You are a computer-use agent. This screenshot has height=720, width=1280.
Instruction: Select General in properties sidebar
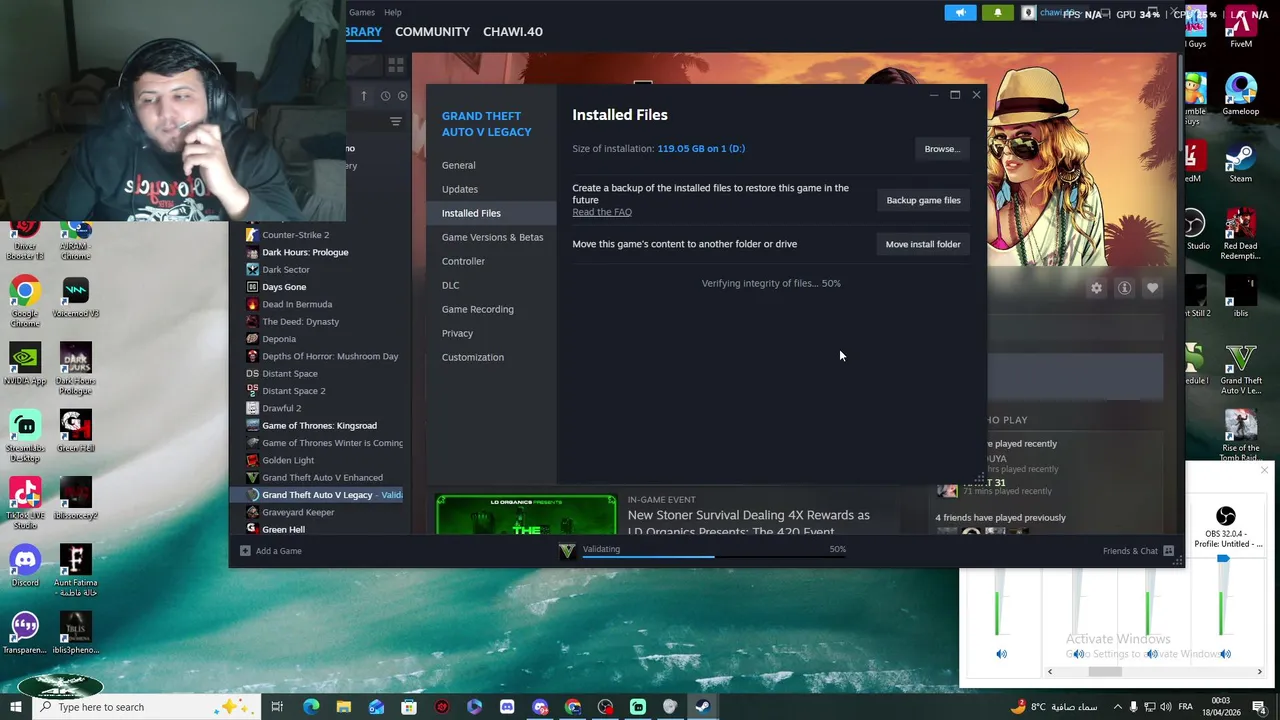tap(459, 165)
